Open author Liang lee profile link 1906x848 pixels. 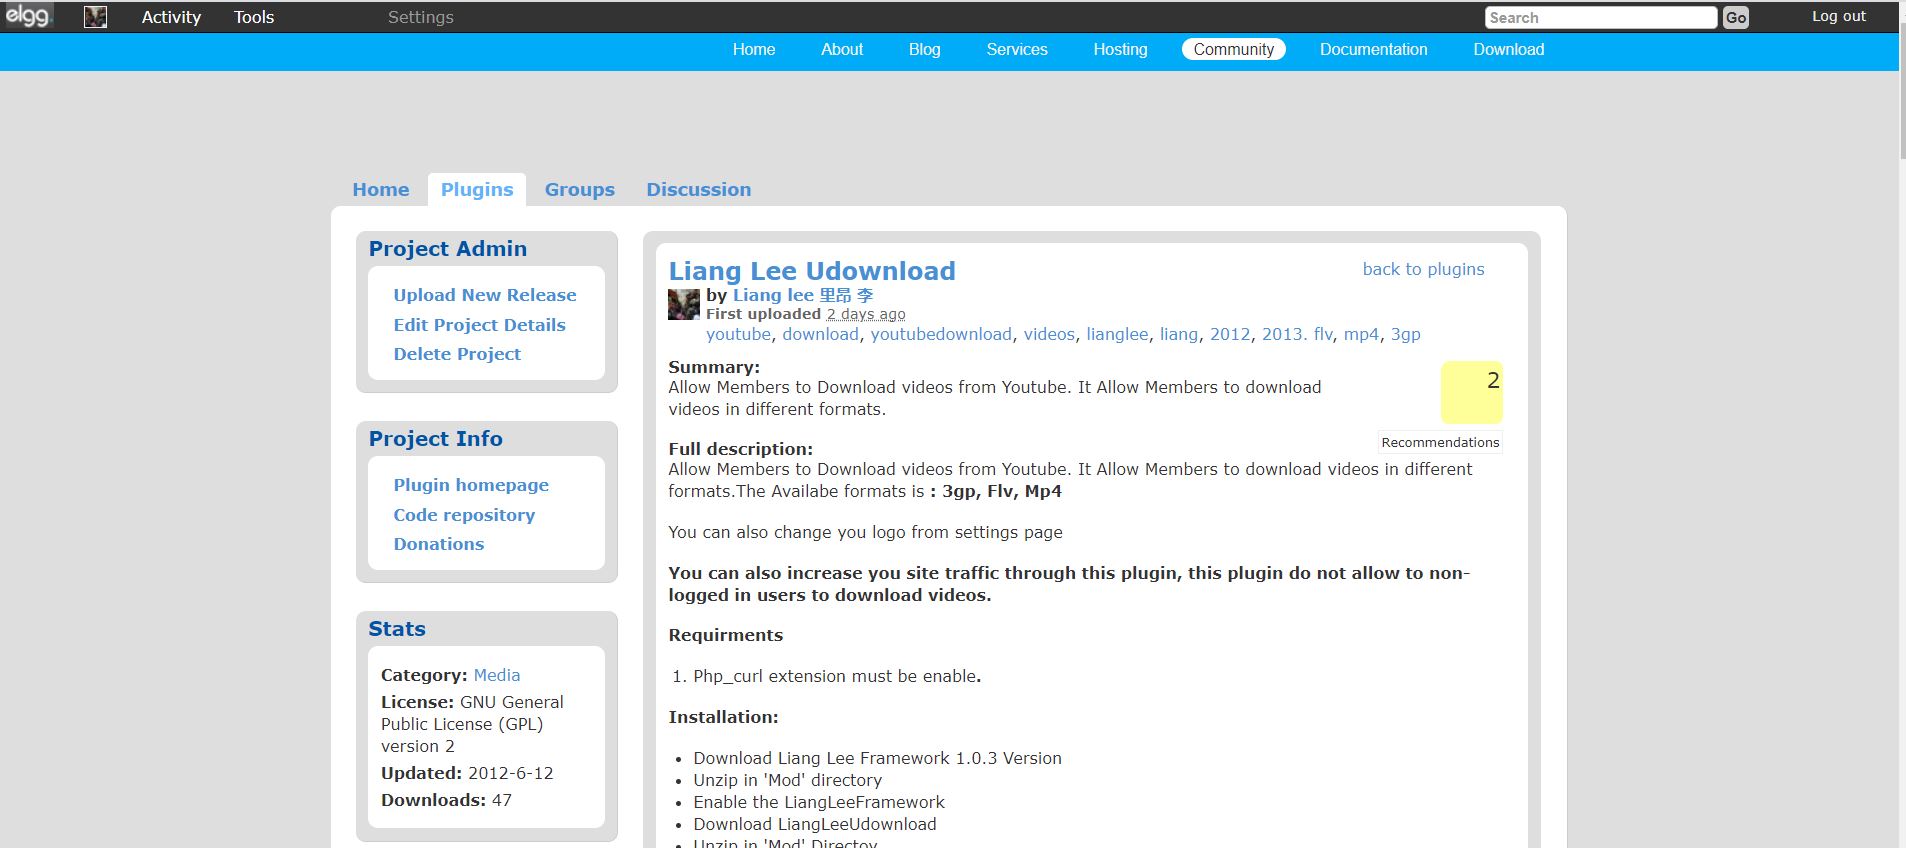coord(803,295)
